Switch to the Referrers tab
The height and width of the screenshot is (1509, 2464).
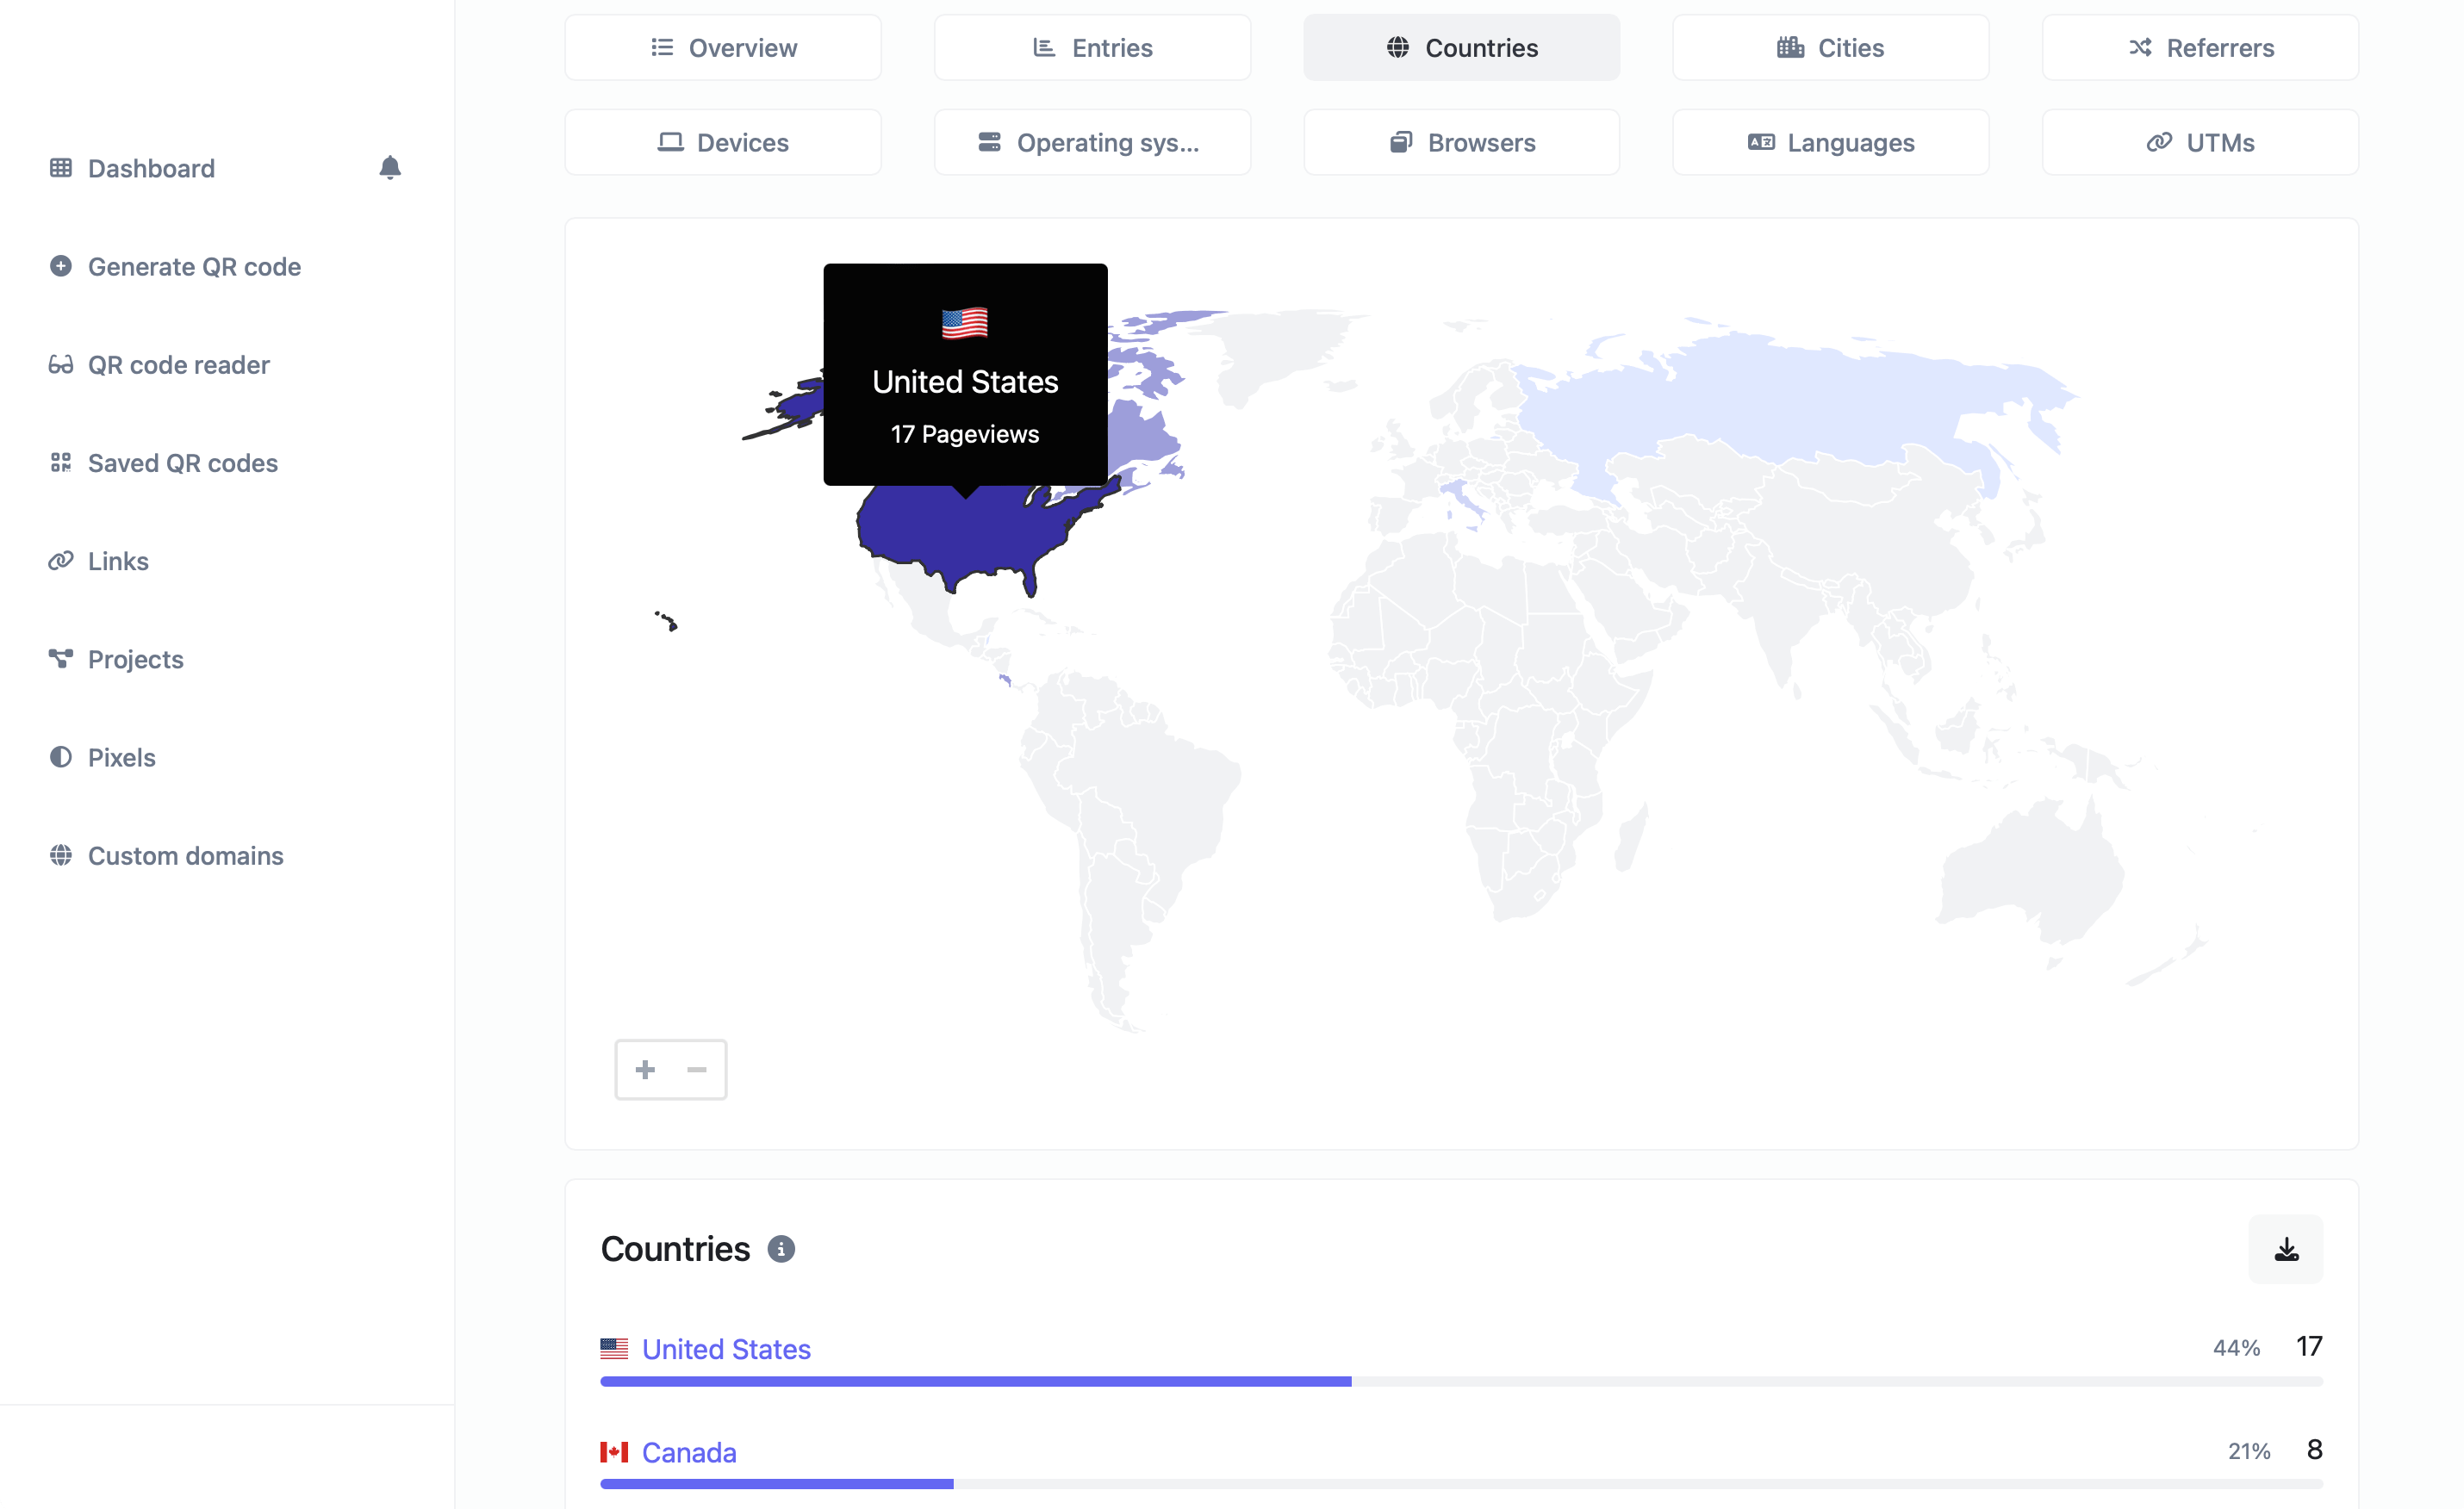[2200, 47]
